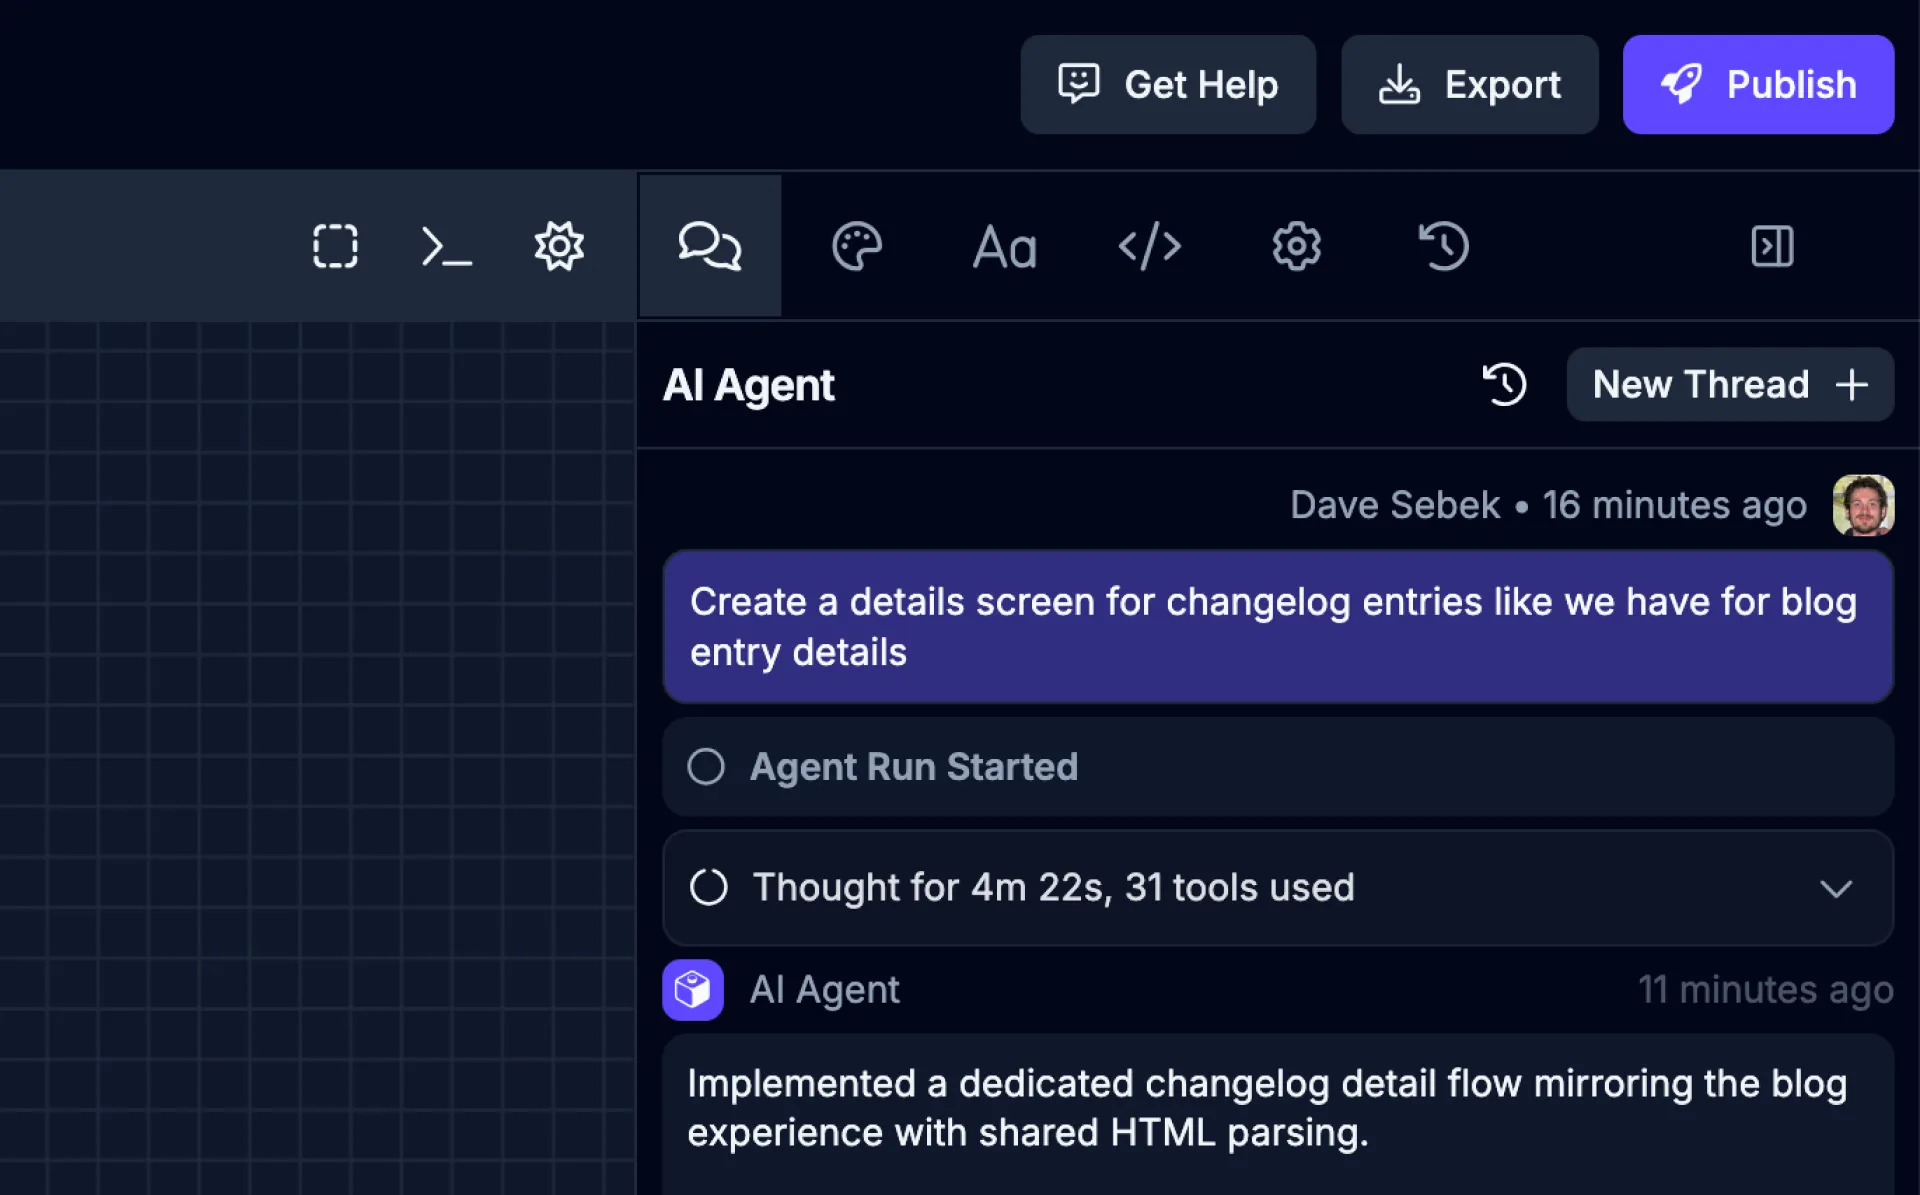Open the code view tab
Screen dimensions: 1920x1195
1150,246
